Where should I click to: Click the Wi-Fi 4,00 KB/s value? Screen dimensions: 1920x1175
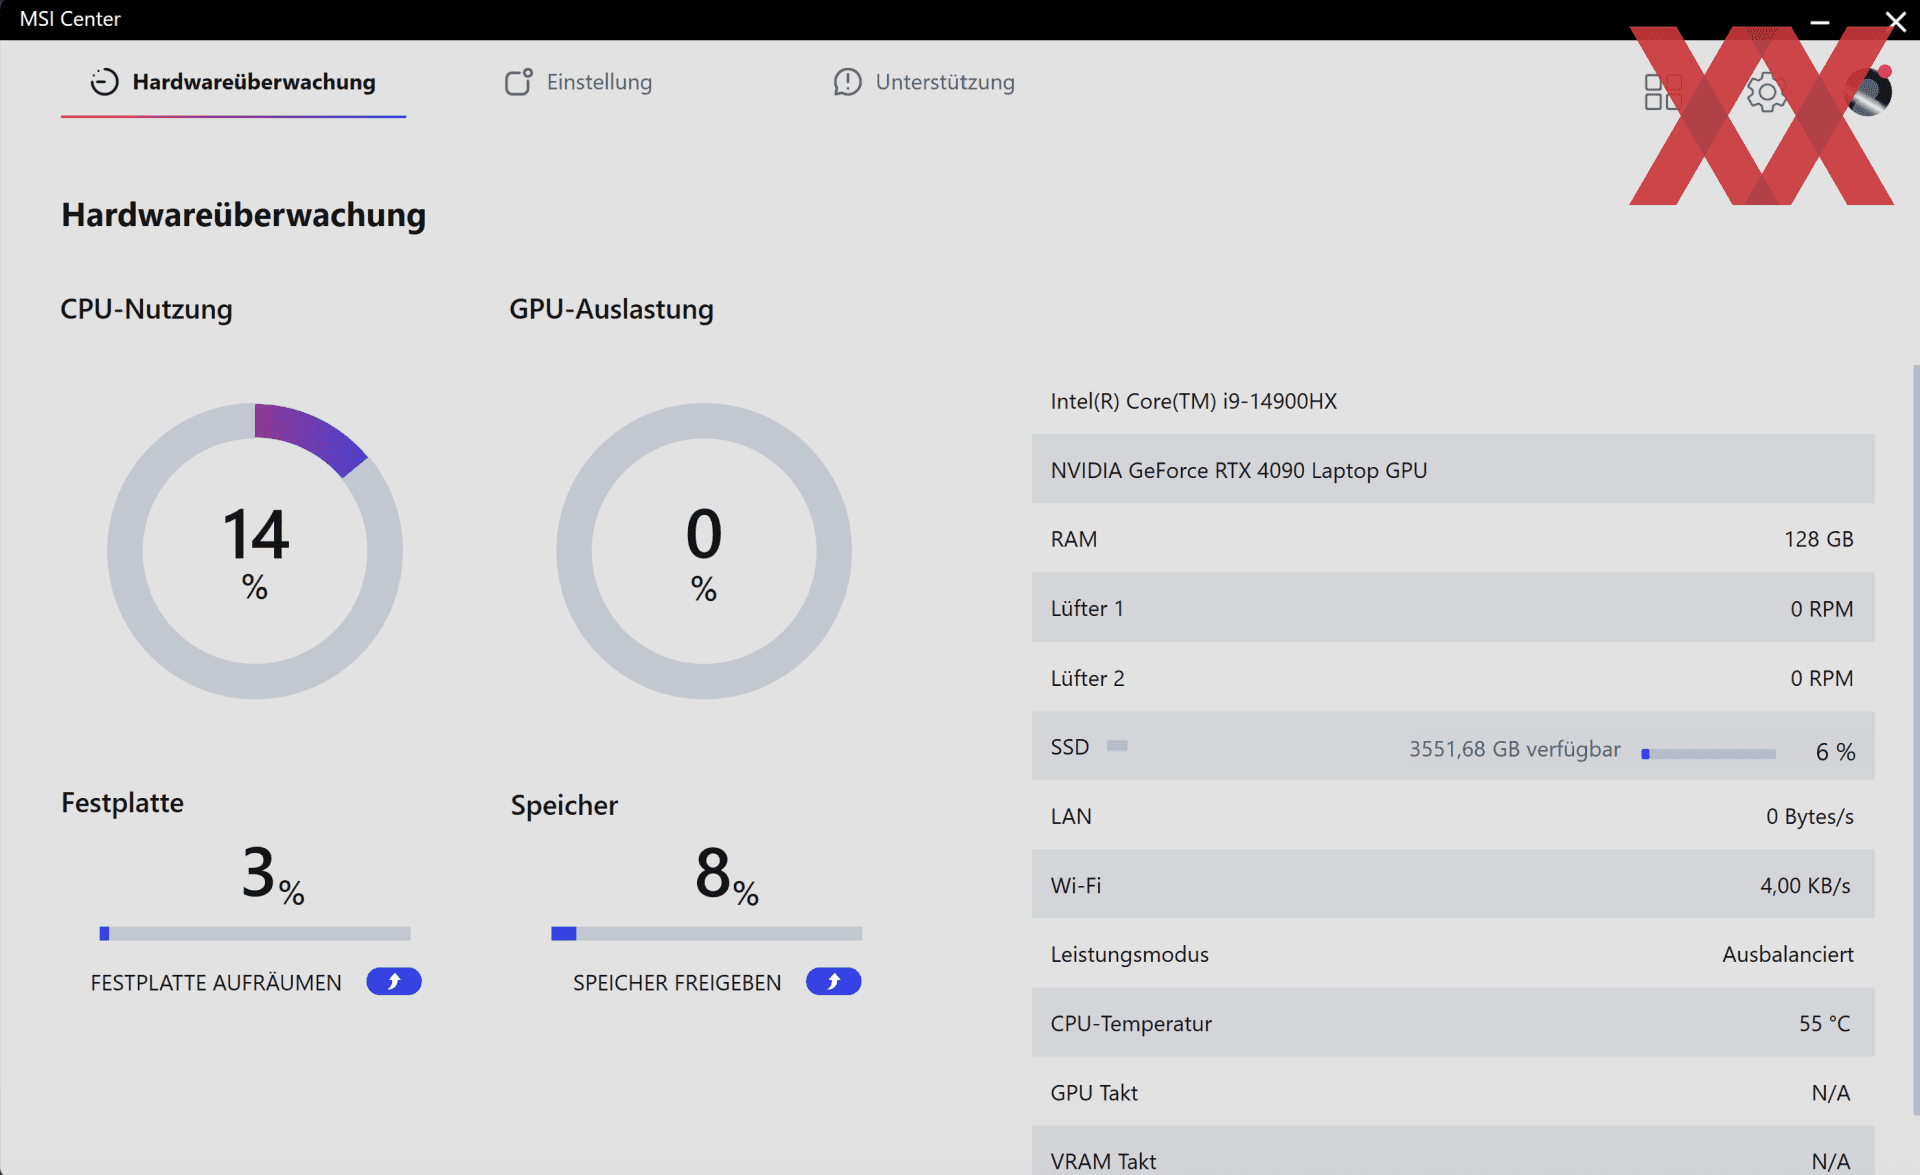pos(1806,886)
